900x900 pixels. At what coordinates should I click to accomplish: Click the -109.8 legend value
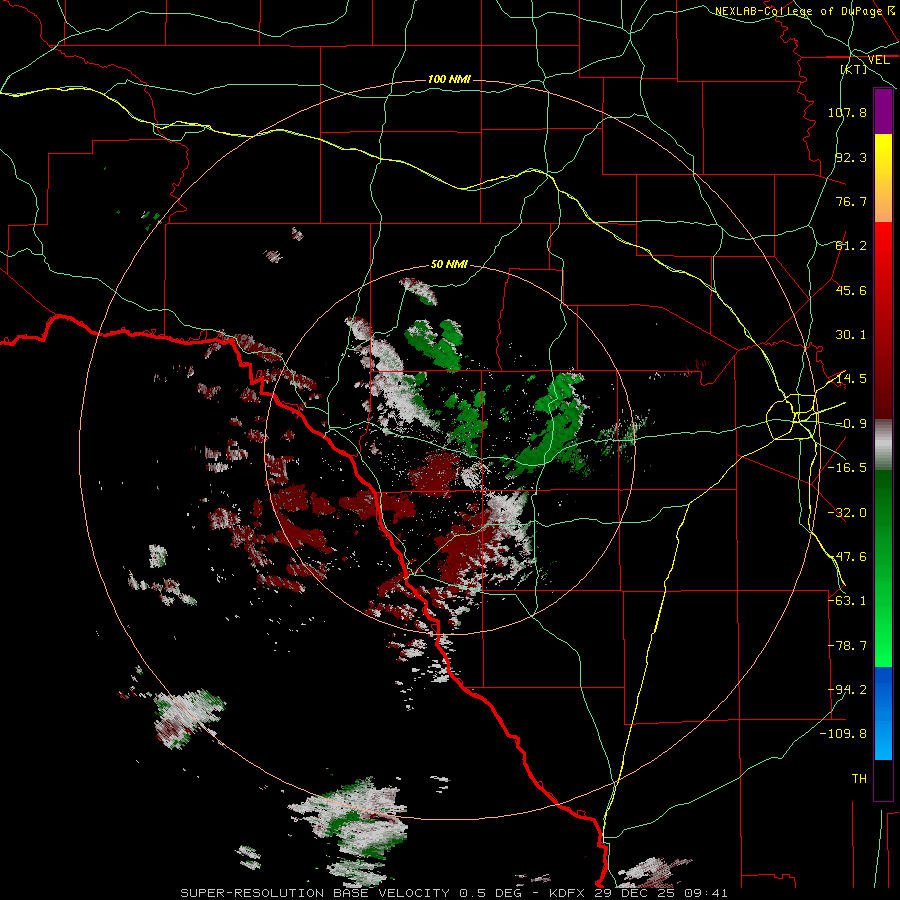(844, 734)
